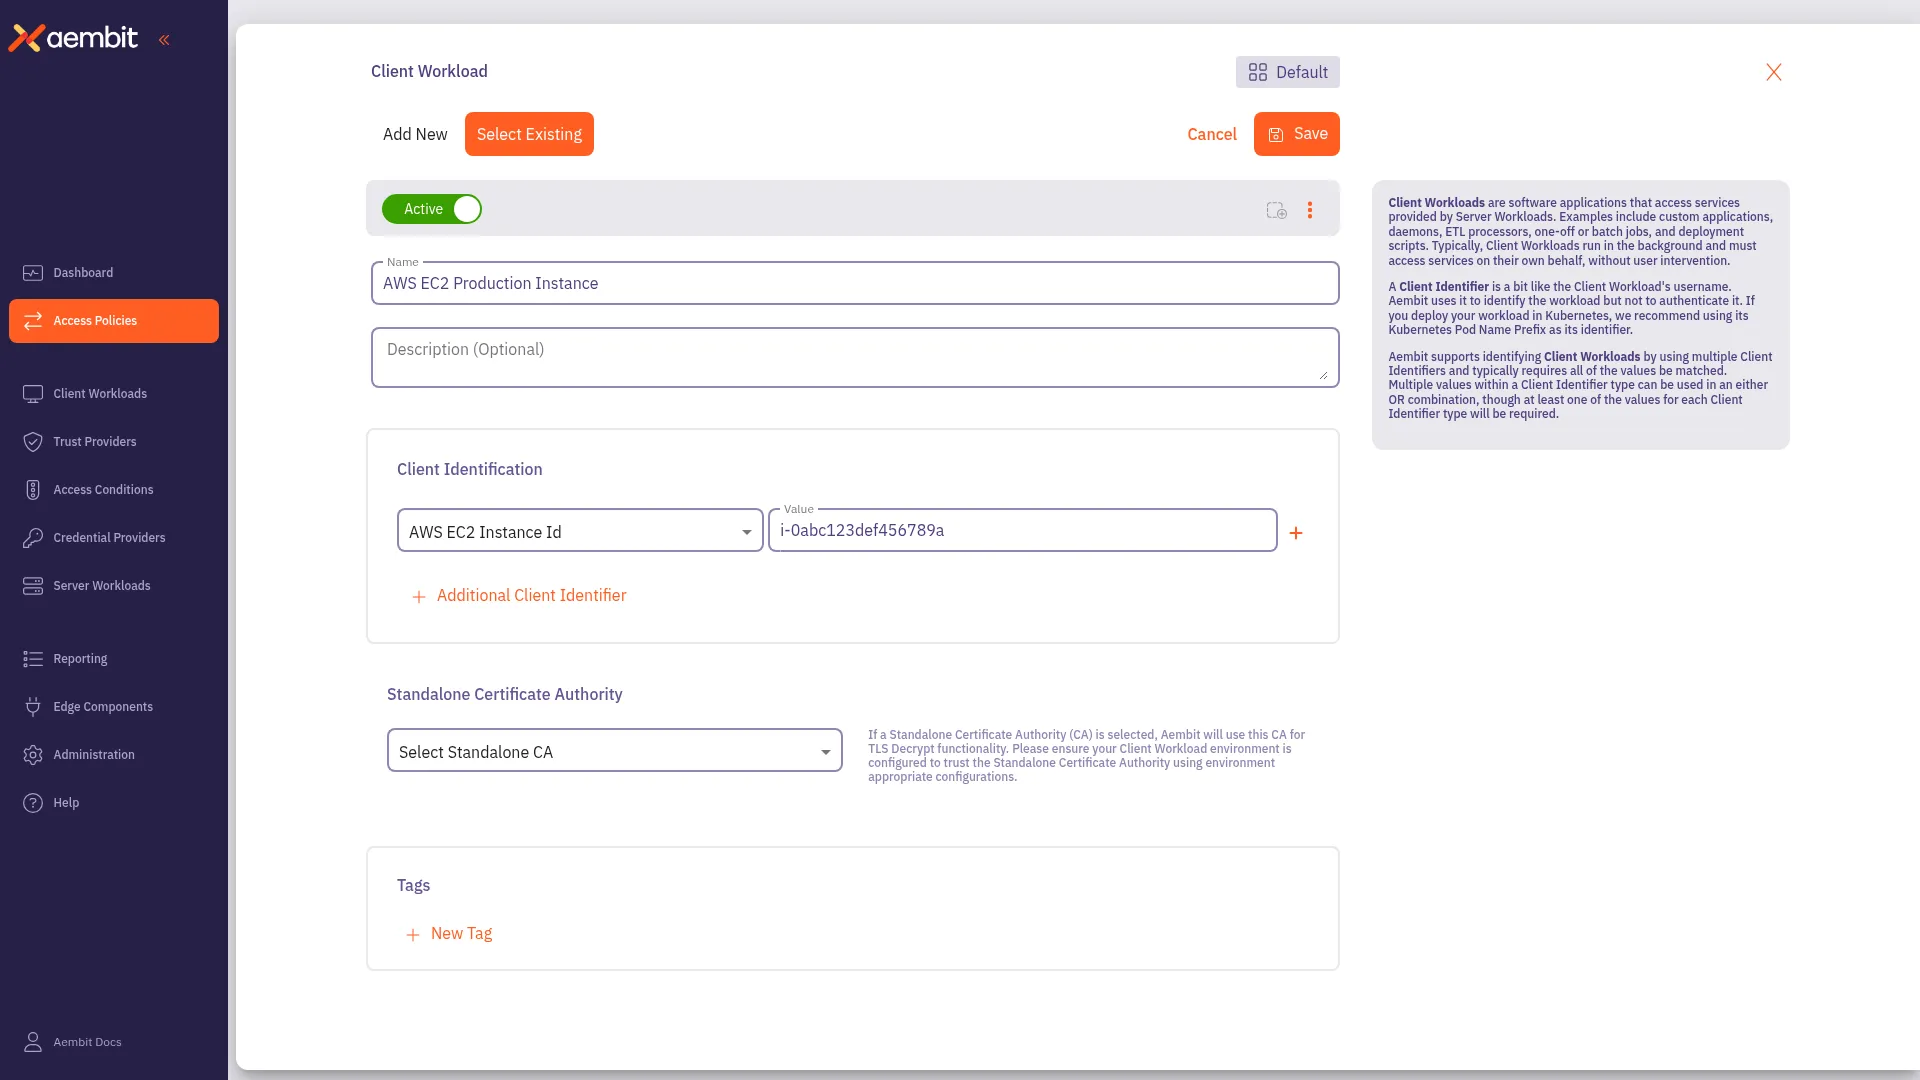This screenshot has height=1080, width=1920.
Task: Open Client Workloads page
Action: click(x=114, y=394)
